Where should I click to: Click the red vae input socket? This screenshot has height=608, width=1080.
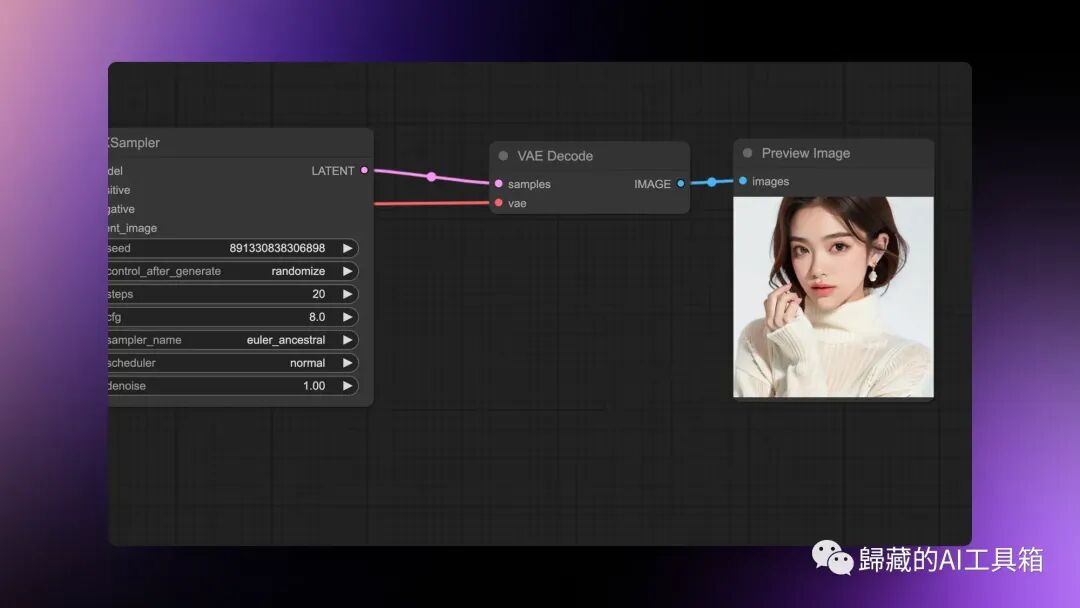[x=499, y=202]
